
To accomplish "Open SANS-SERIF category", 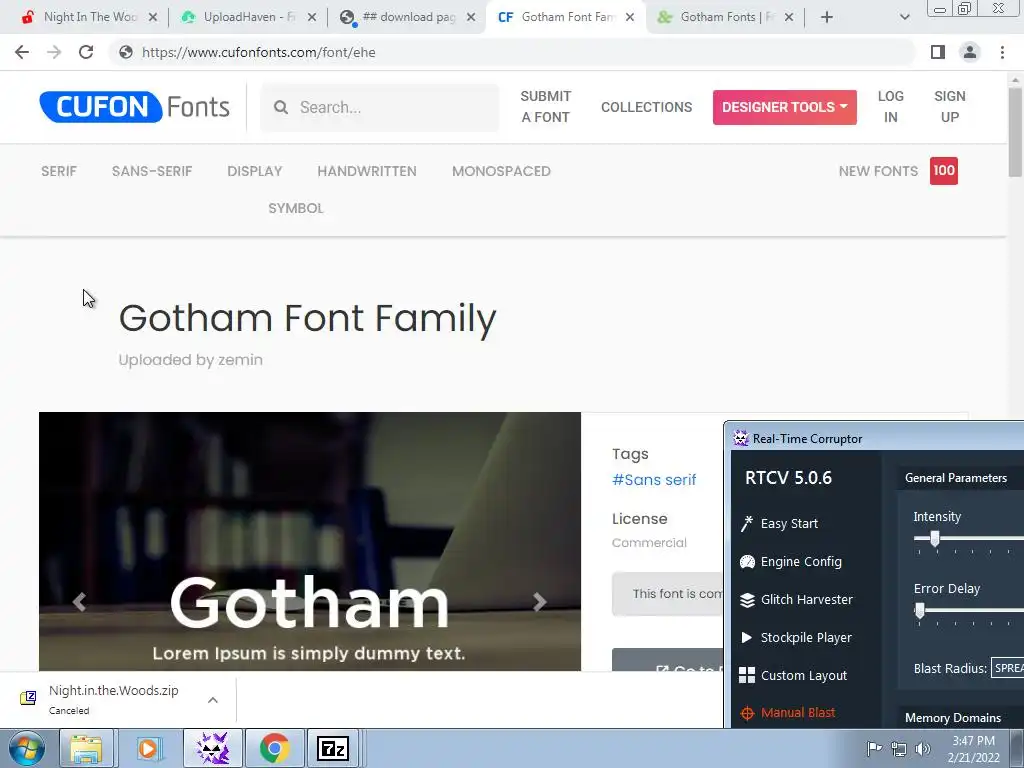I will coord(152,171).
